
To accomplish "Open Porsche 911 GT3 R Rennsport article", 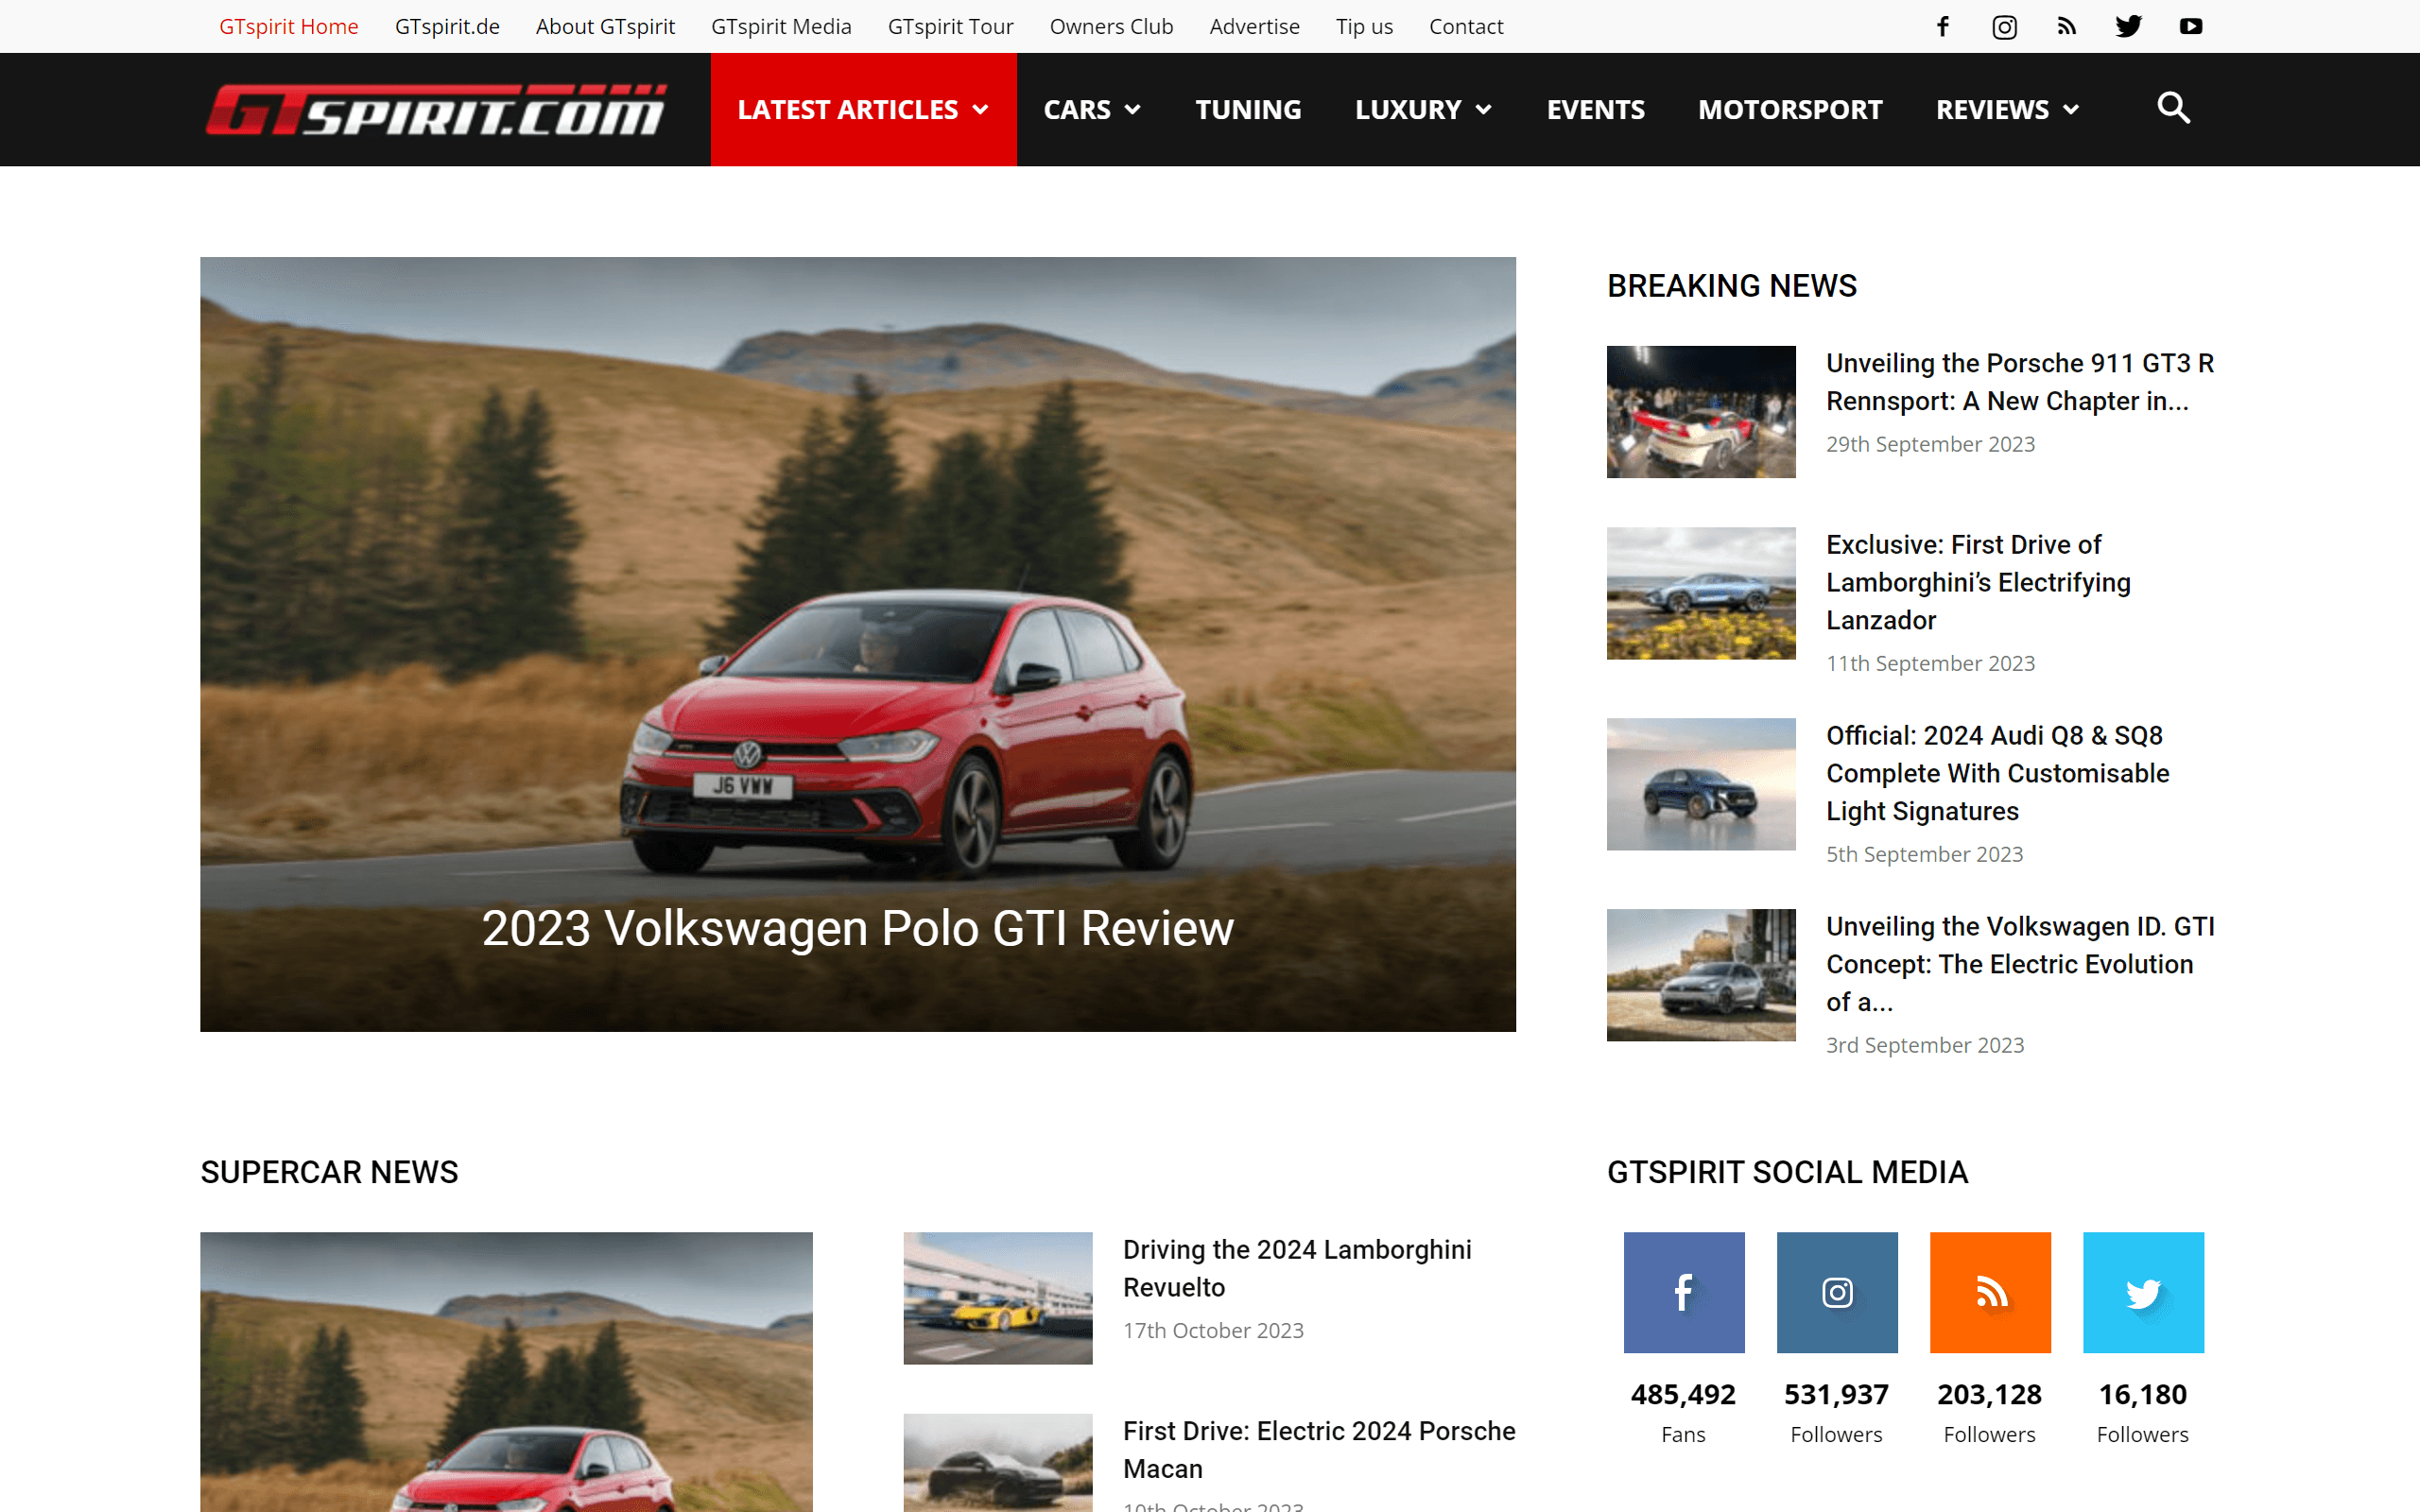I will pos(2019,382).
